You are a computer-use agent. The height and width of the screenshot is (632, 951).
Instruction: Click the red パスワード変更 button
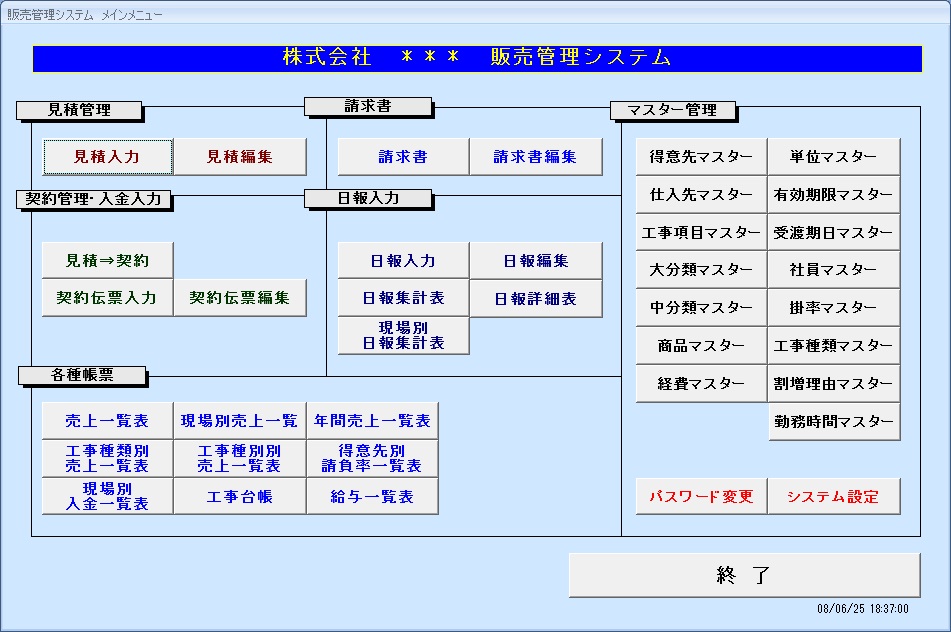tap(701, 497)
